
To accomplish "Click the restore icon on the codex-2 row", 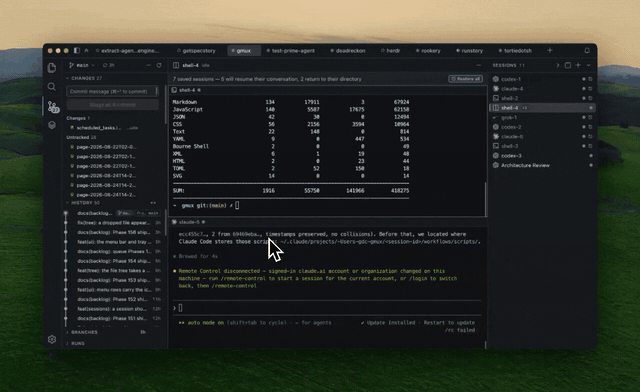I will click(x=590, y=127).
